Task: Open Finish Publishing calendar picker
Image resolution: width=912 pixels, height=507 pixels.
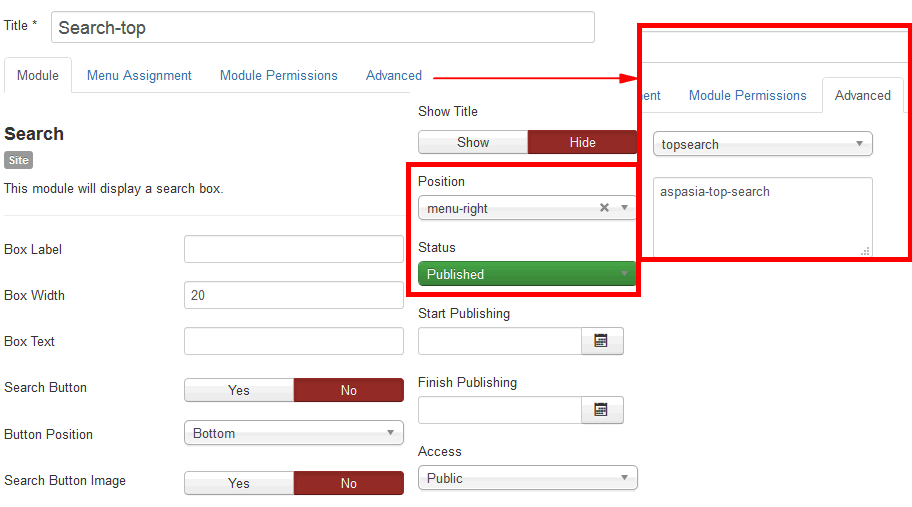Action: [x=602, y=410]
